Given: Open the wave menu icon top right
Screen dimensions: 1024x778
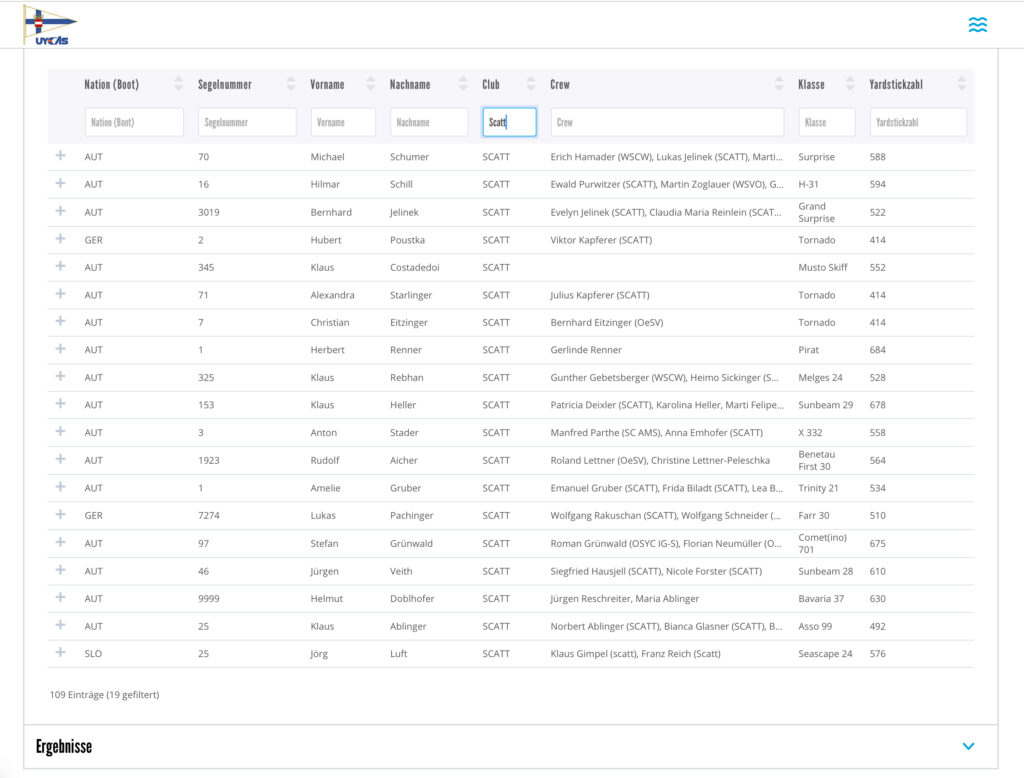Looking at the screenshot, I should 978,25.
